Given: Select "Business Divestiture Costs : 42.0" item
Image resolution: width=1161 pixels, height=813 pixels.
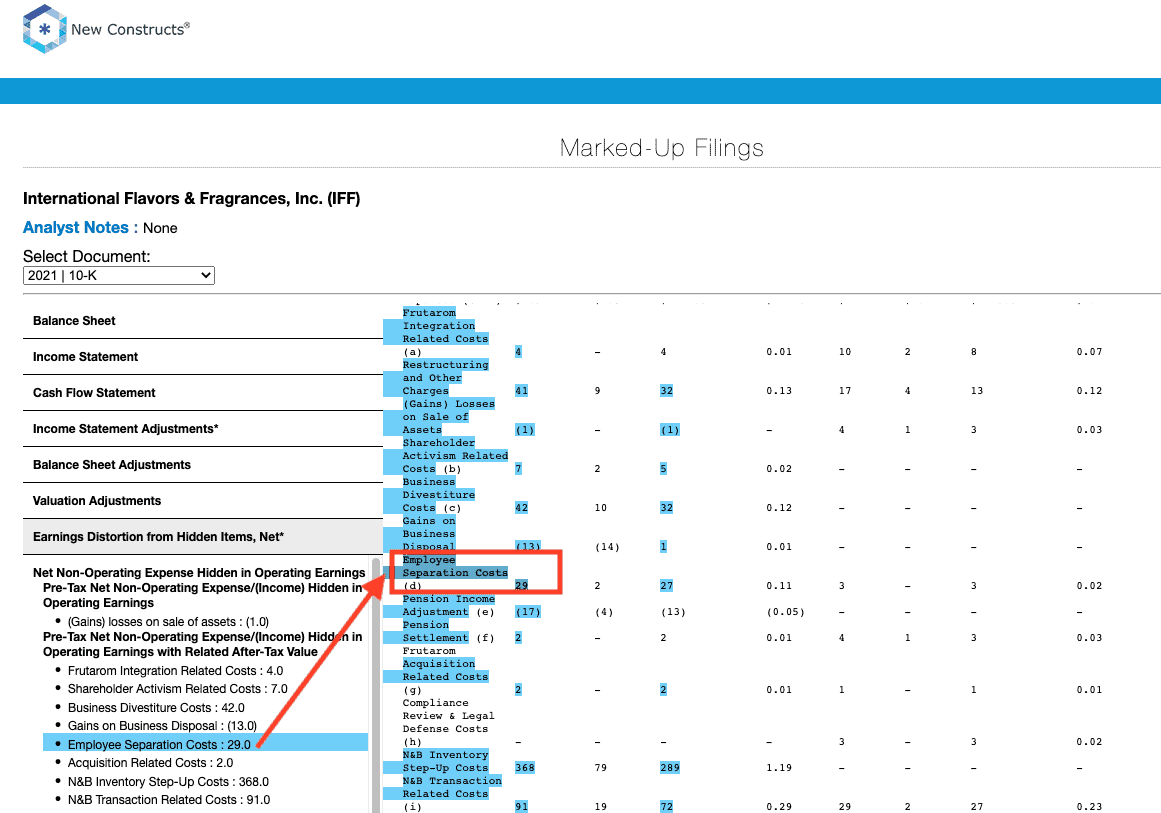Looking at the screenshot, I should point(156,708).
